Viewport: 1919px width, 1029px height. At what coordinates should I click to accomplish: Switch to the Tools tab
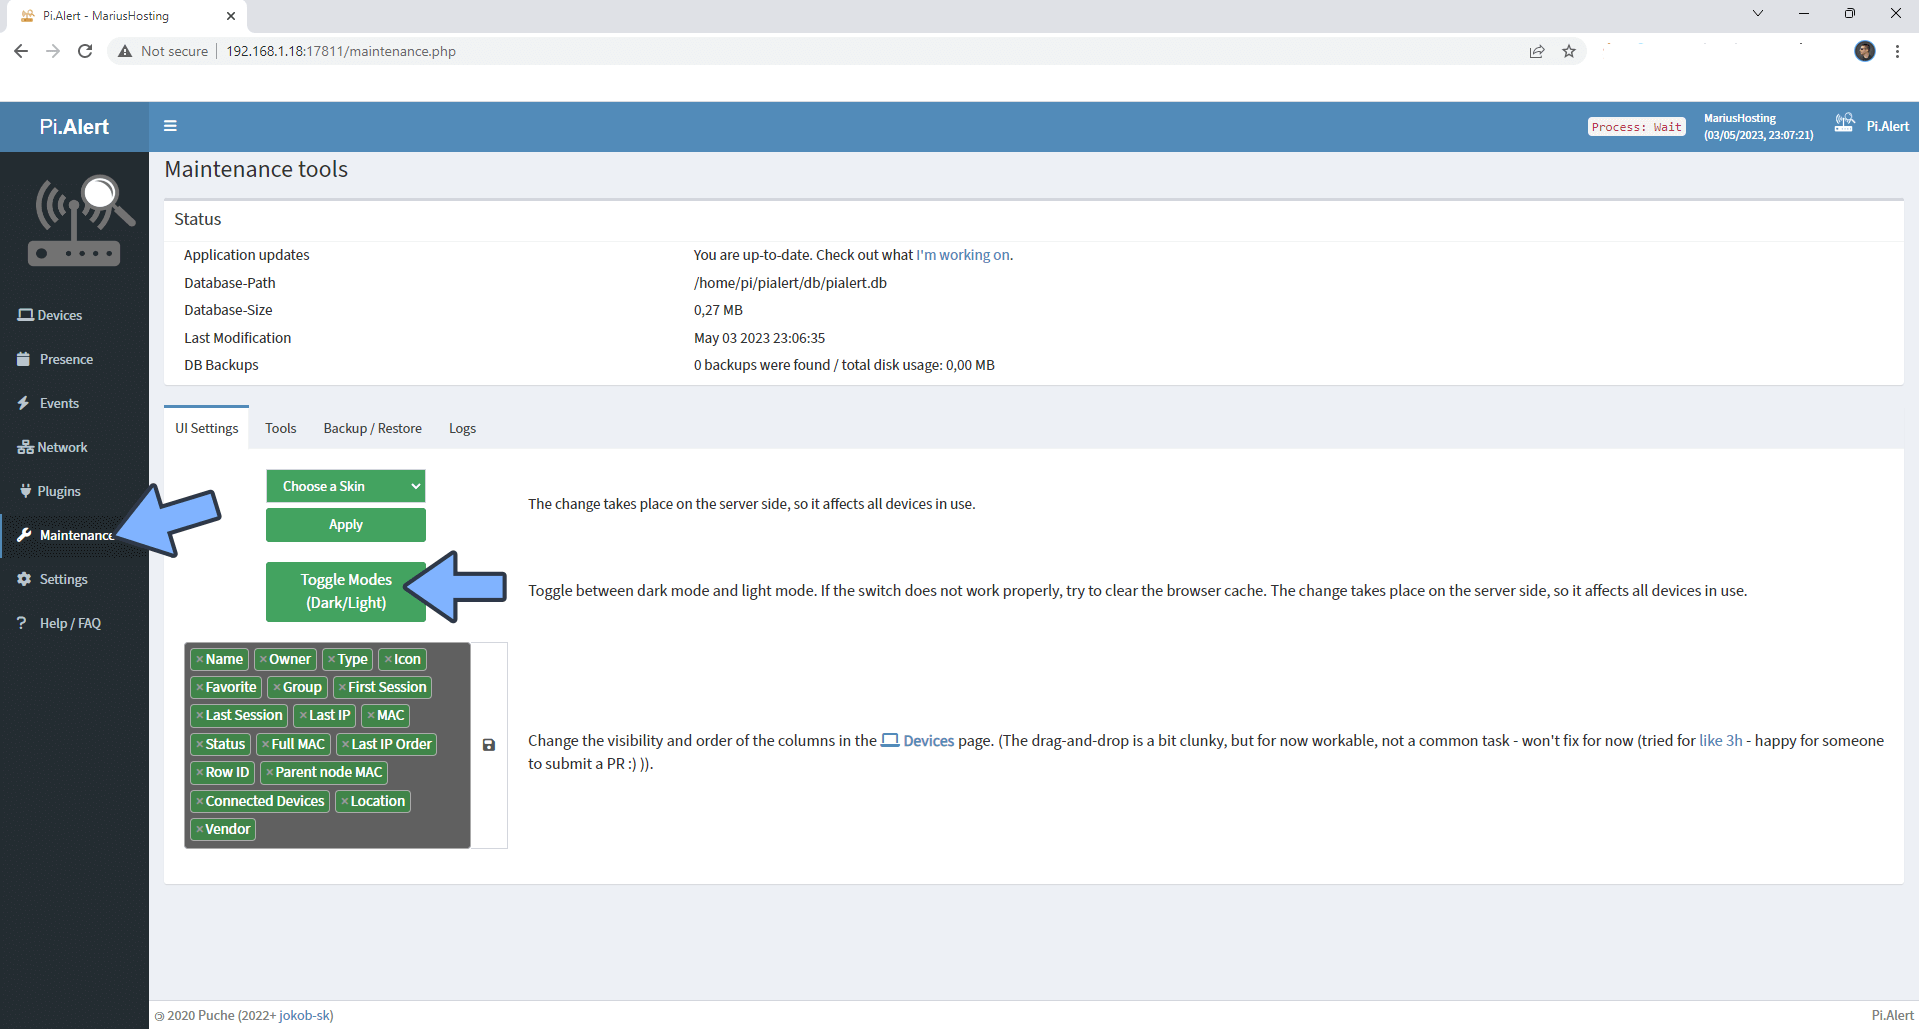point(280,428)
